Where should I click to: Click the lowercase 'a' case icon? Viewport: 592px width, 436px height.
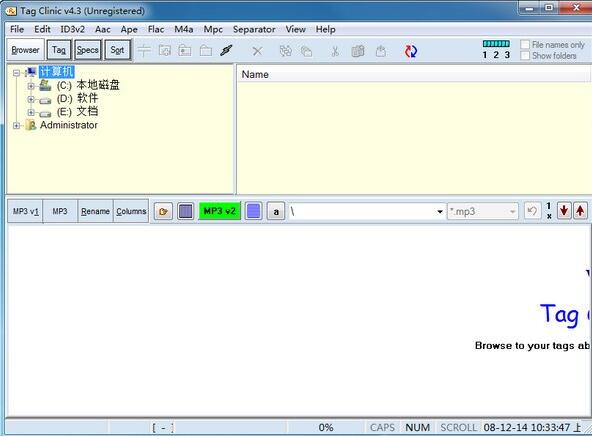pyautogui.click(x=276, y=211)
